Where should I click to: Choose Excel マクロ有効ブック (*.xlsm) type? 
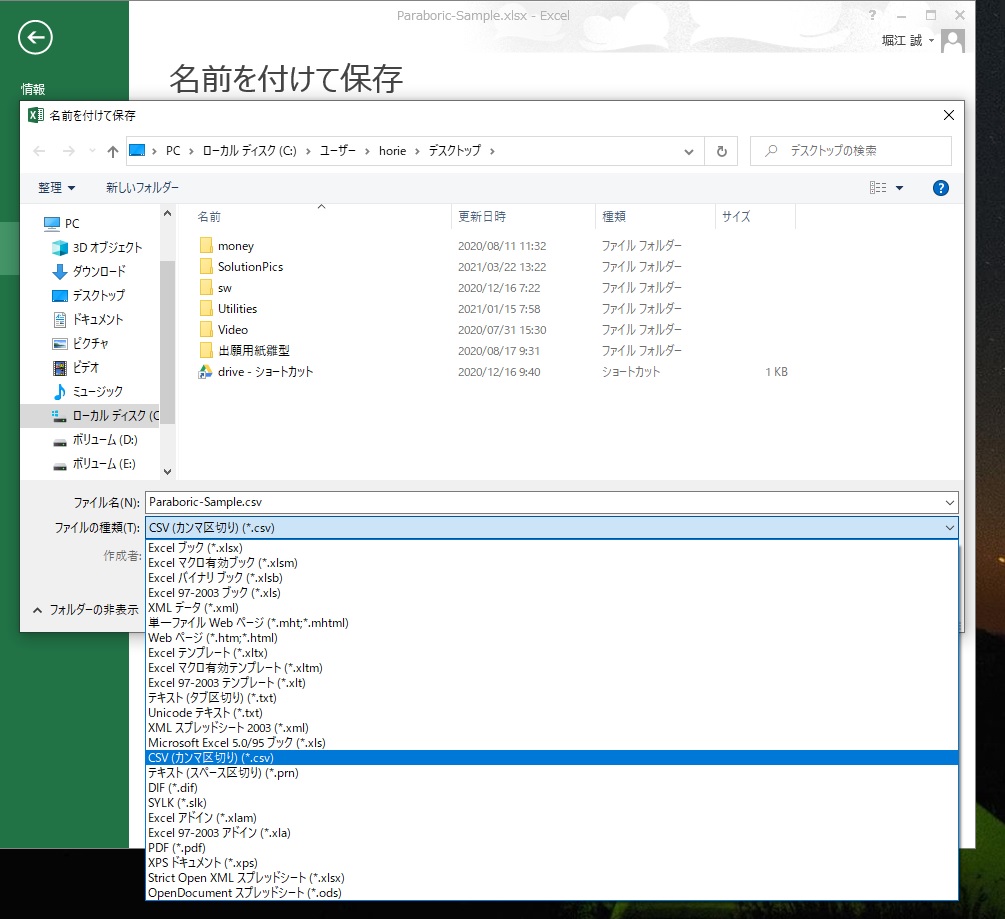552,563
